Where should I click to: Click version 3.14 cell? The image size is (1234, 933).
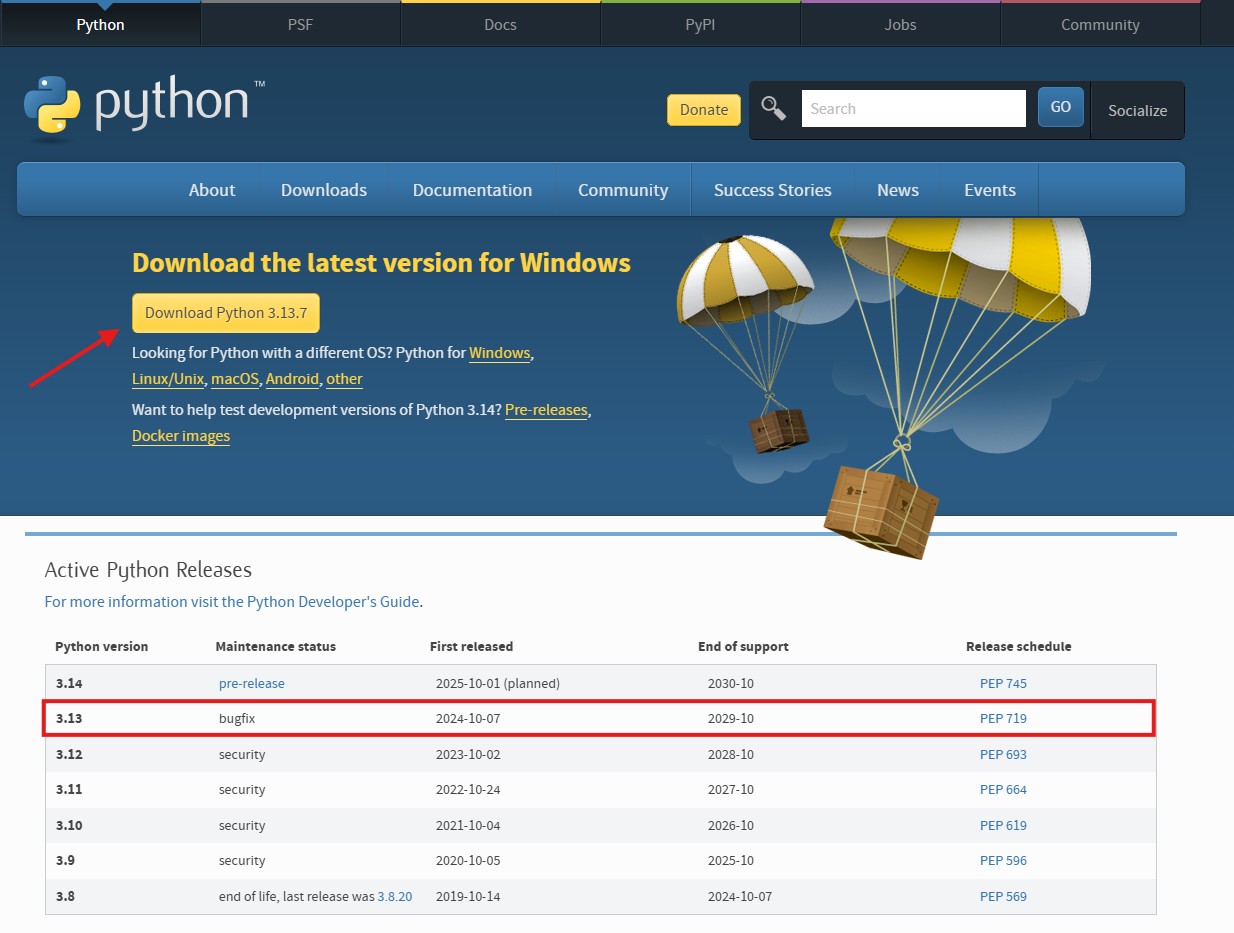pos(69,684)
